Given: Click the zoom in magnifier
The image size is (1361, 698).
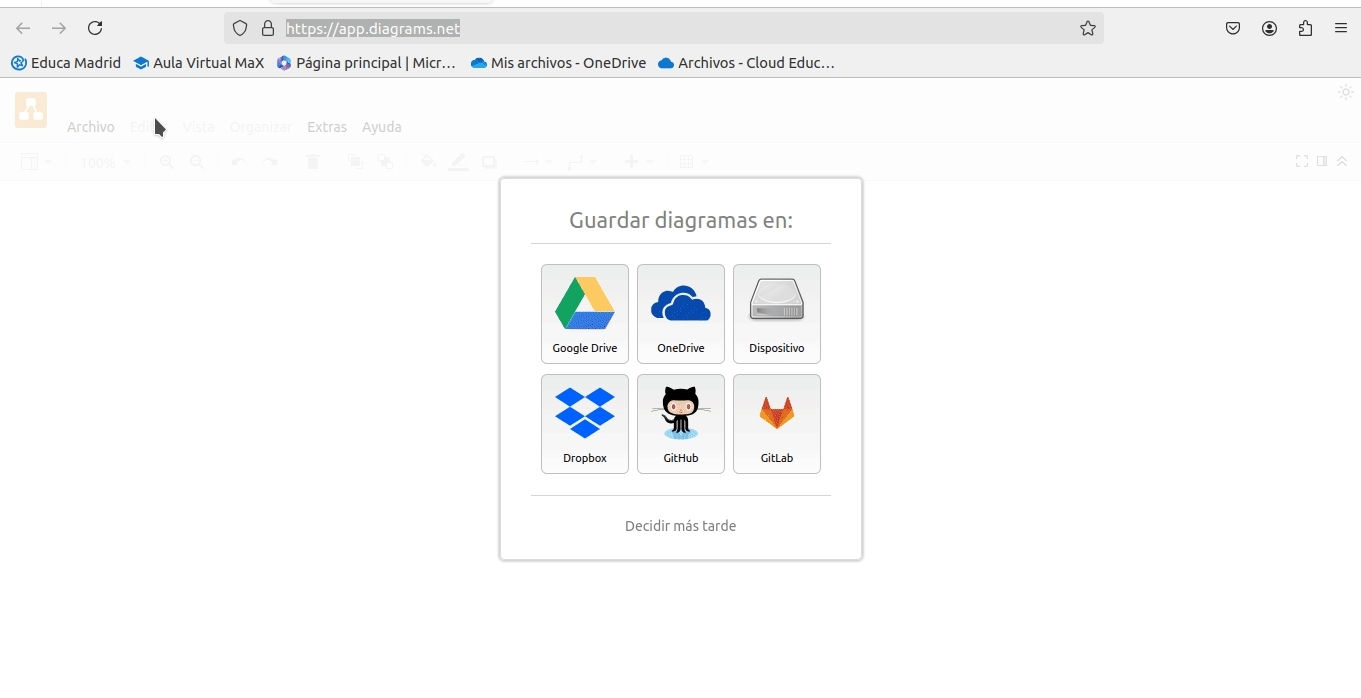Looking at the screenshot, I should click(167, 162).
